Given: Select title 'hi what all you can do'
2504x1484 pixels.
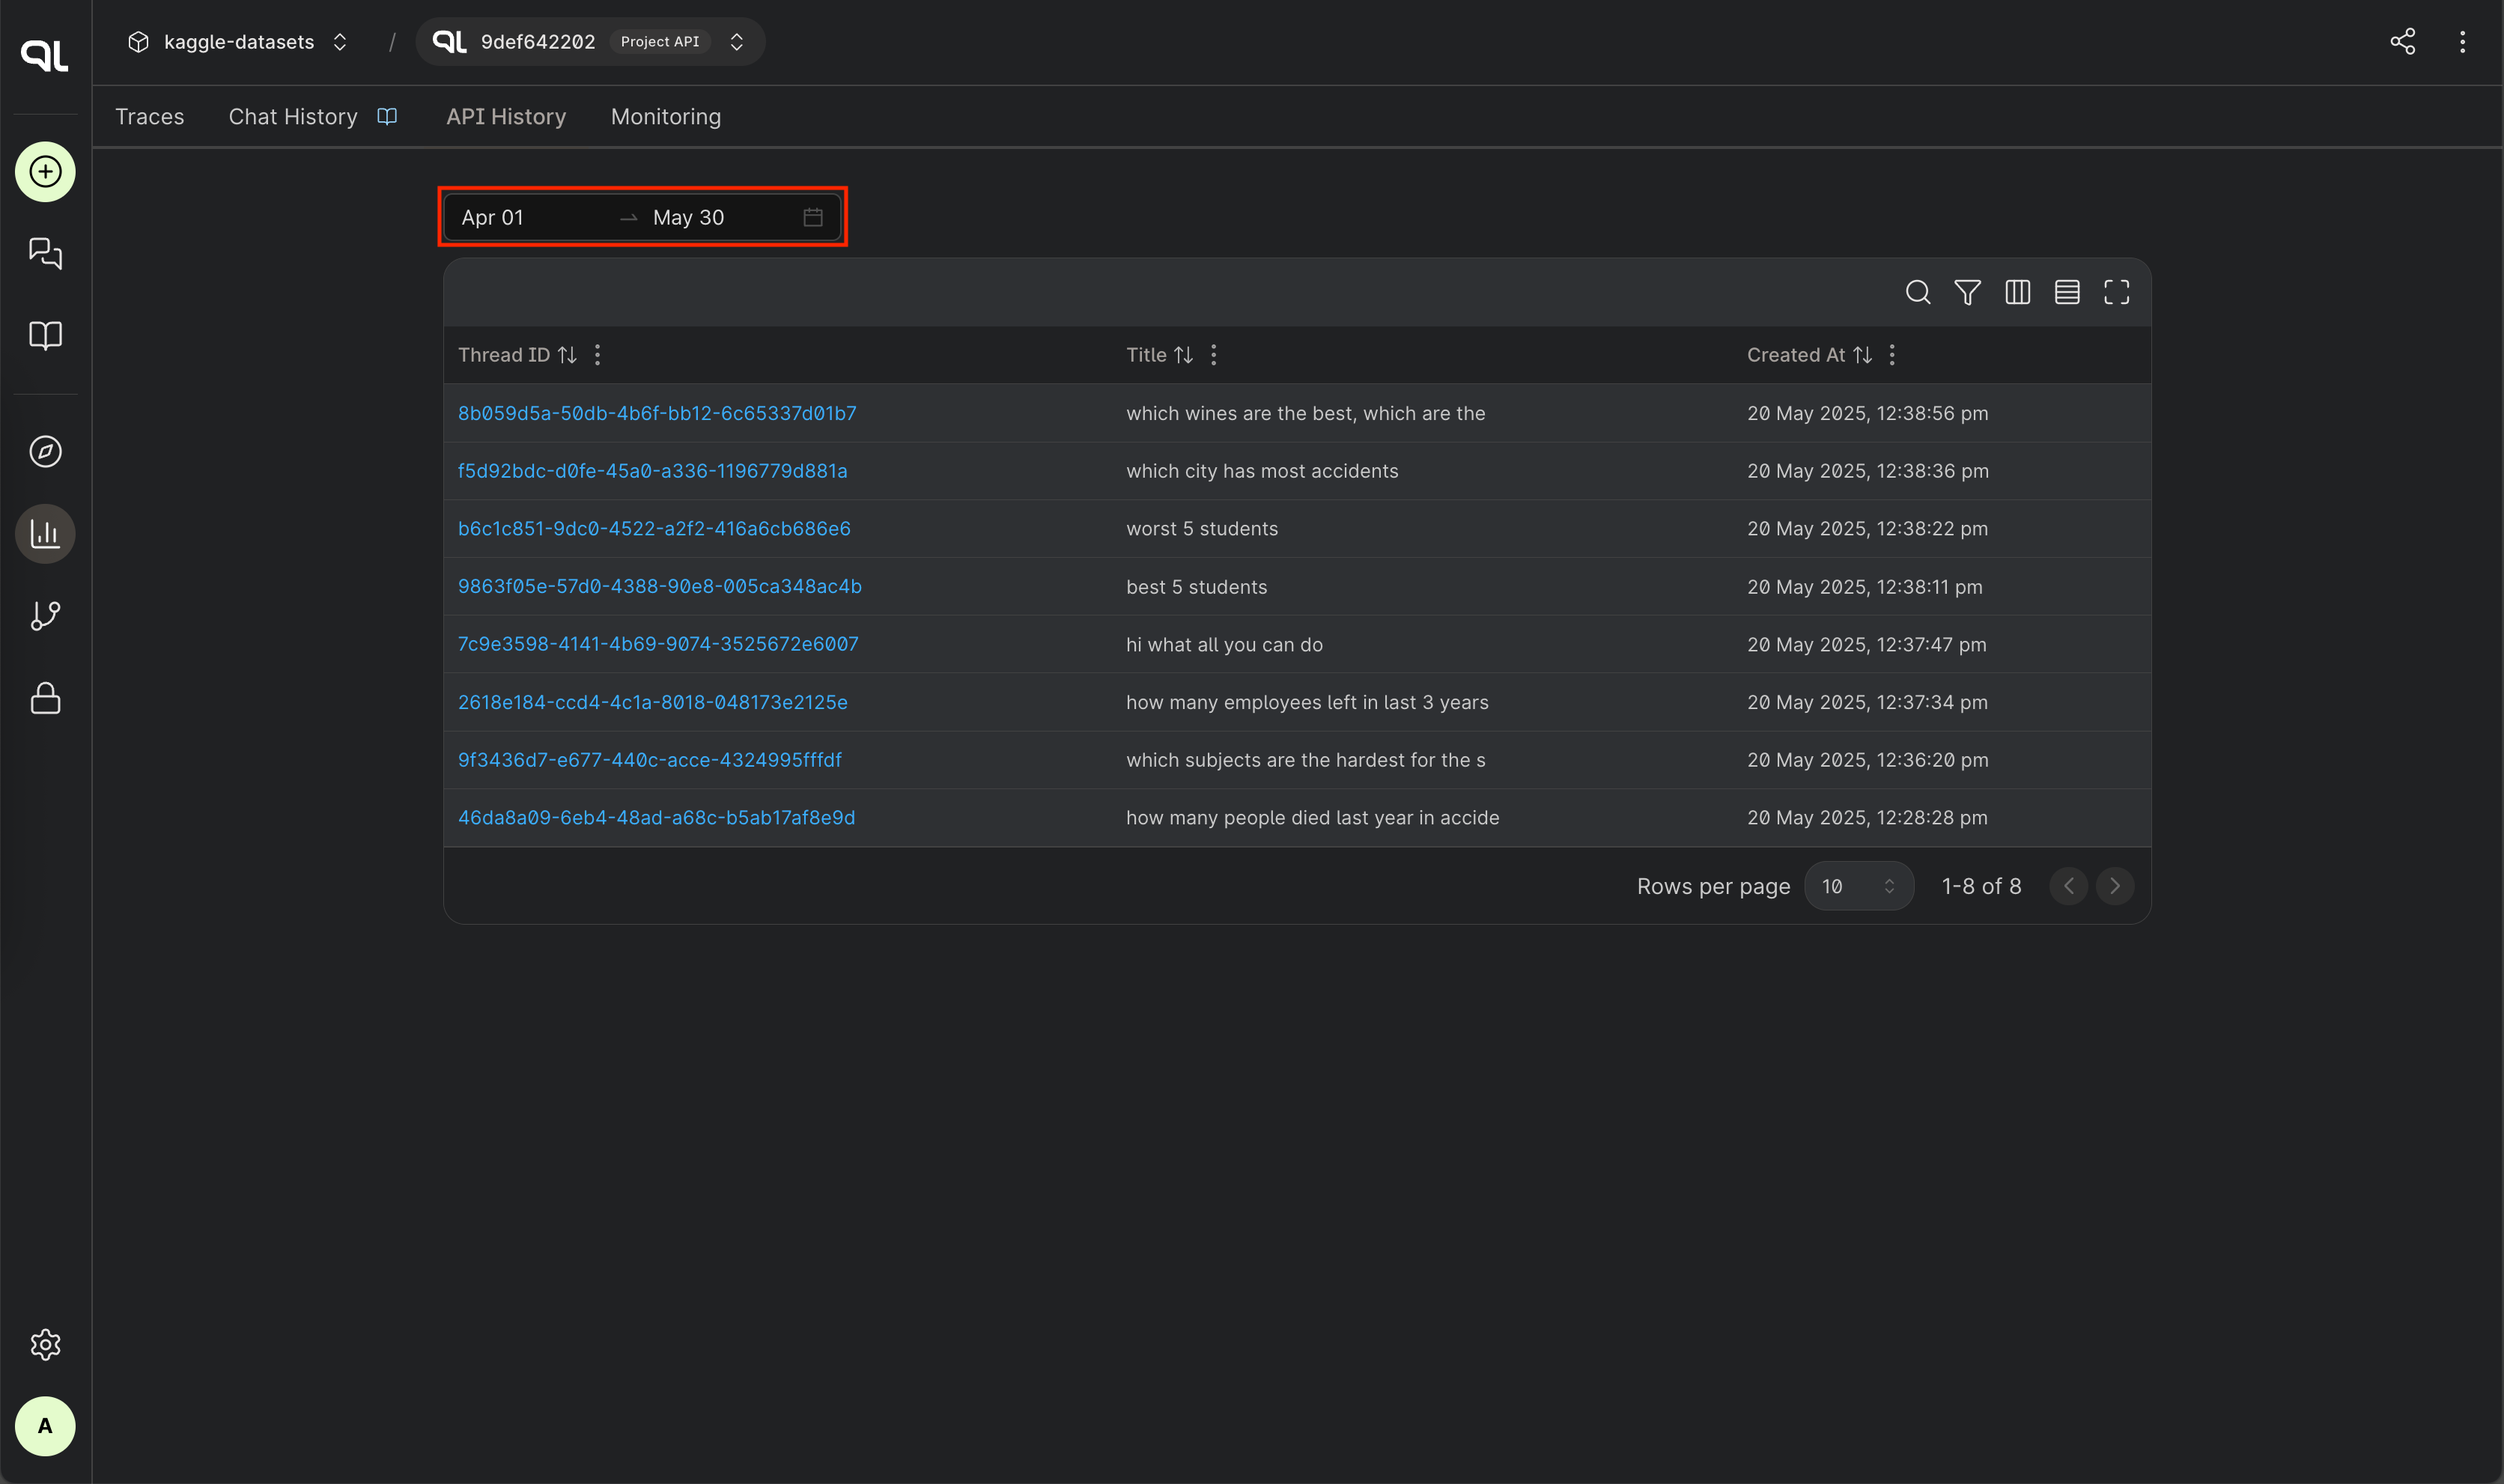Looking at the screenshot, I should tap(1225, 645).
